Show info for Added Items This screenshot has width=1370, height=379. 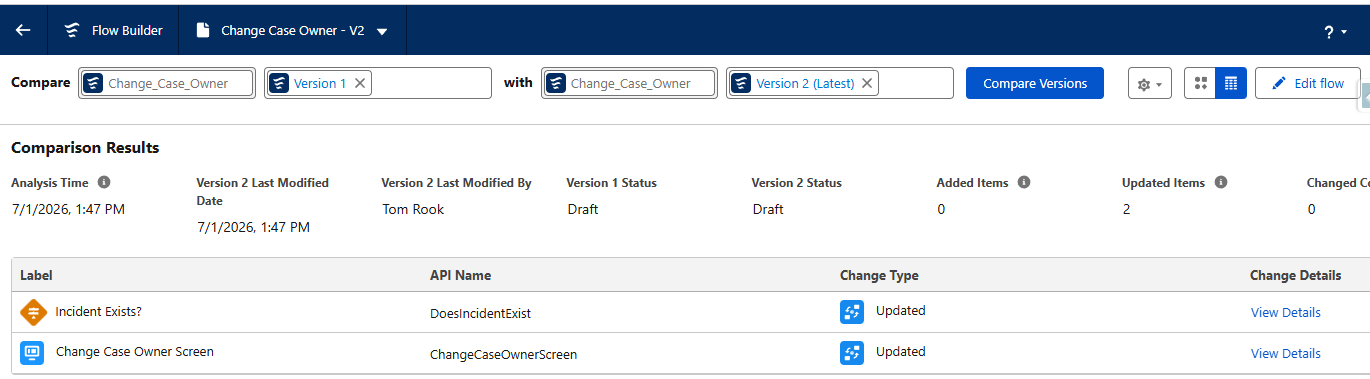(x=1023, y=183)
